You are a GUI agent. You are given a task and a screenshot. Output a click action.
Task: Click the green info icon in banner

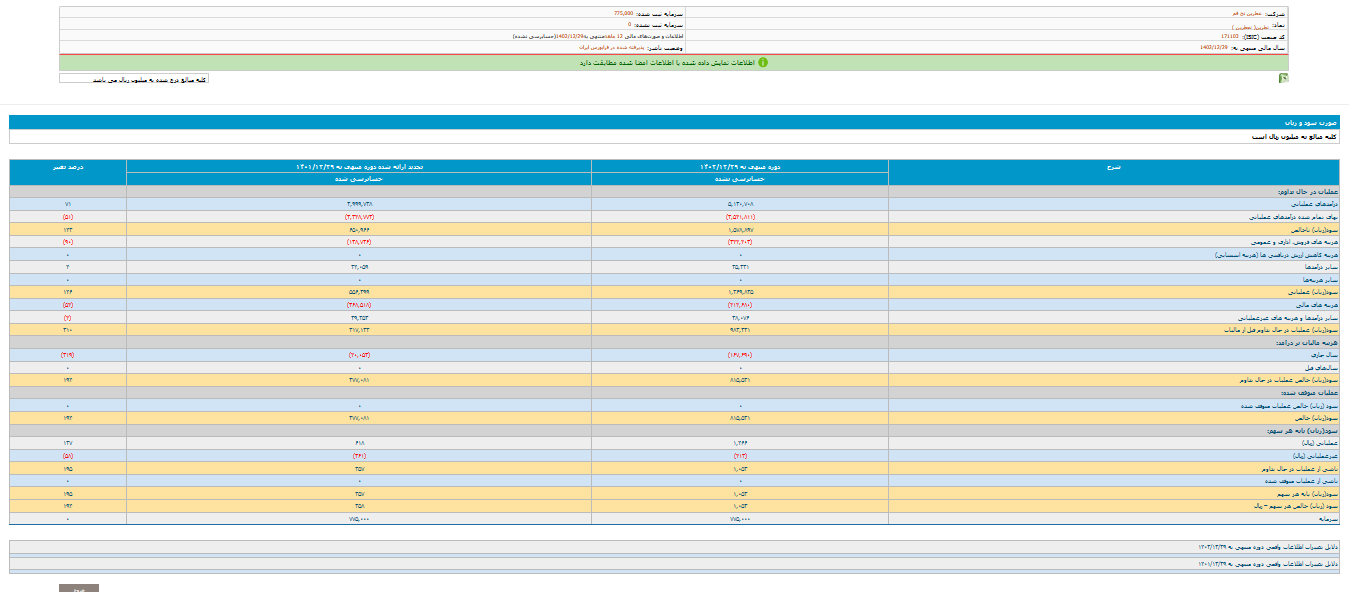tap(762, 62)
